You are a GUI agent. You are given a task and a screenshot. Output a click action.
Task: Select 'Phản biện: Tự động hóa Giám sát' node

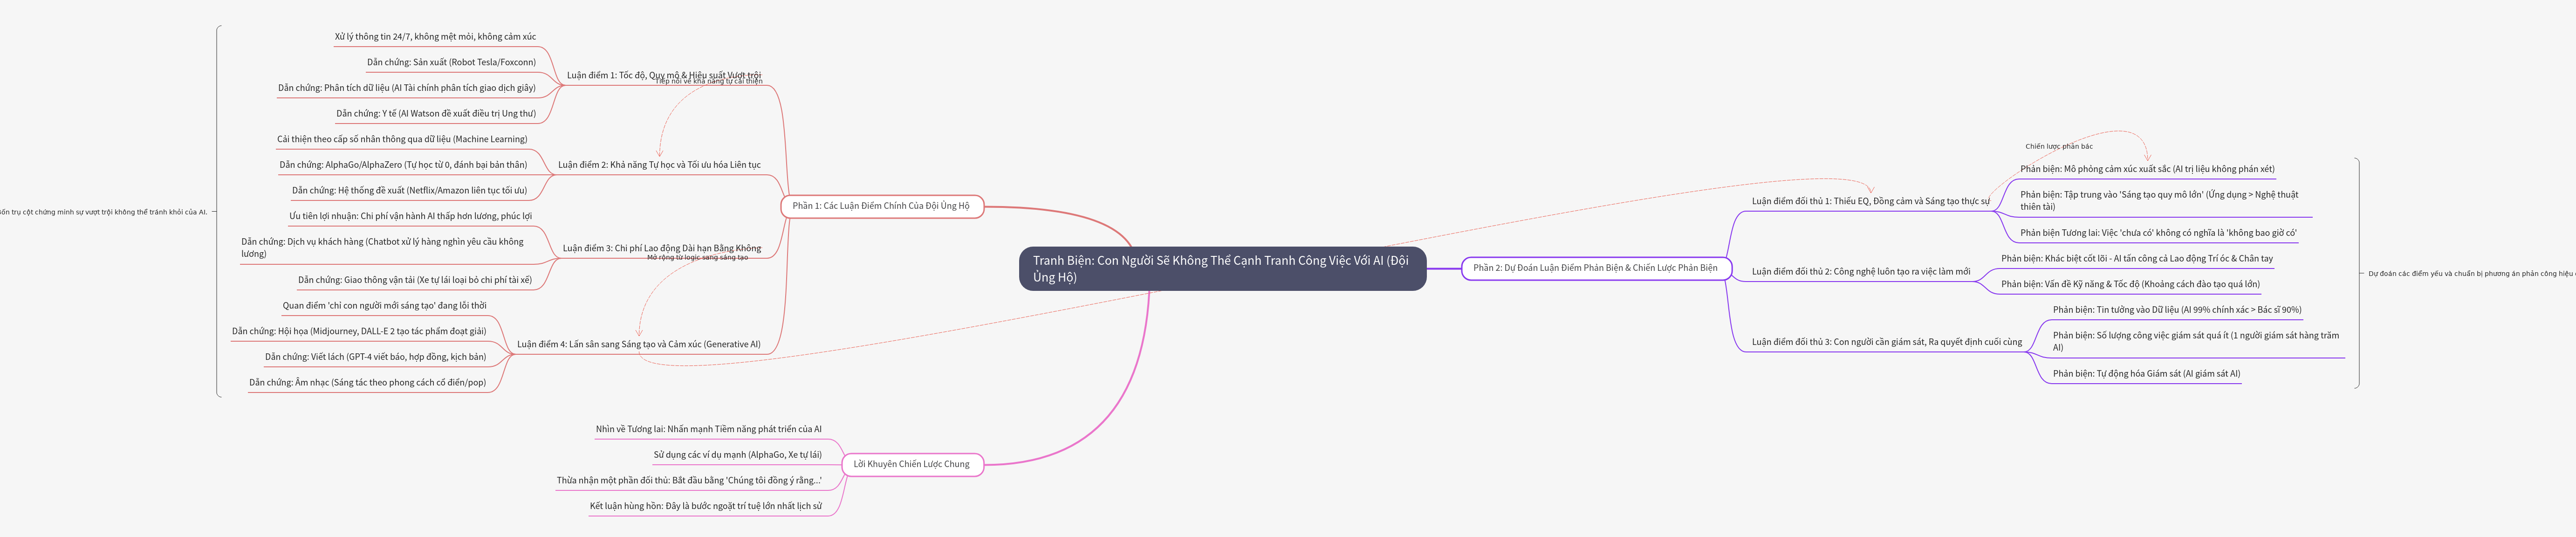click(2146, 374)
